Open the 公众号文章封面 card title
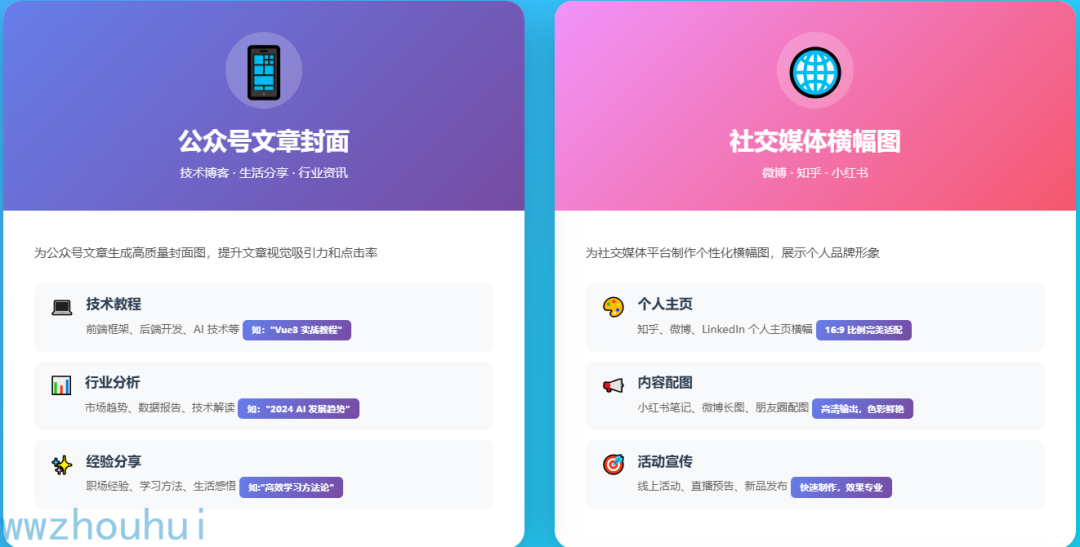The image size is (1080, 547). click(x=264, y=141)
